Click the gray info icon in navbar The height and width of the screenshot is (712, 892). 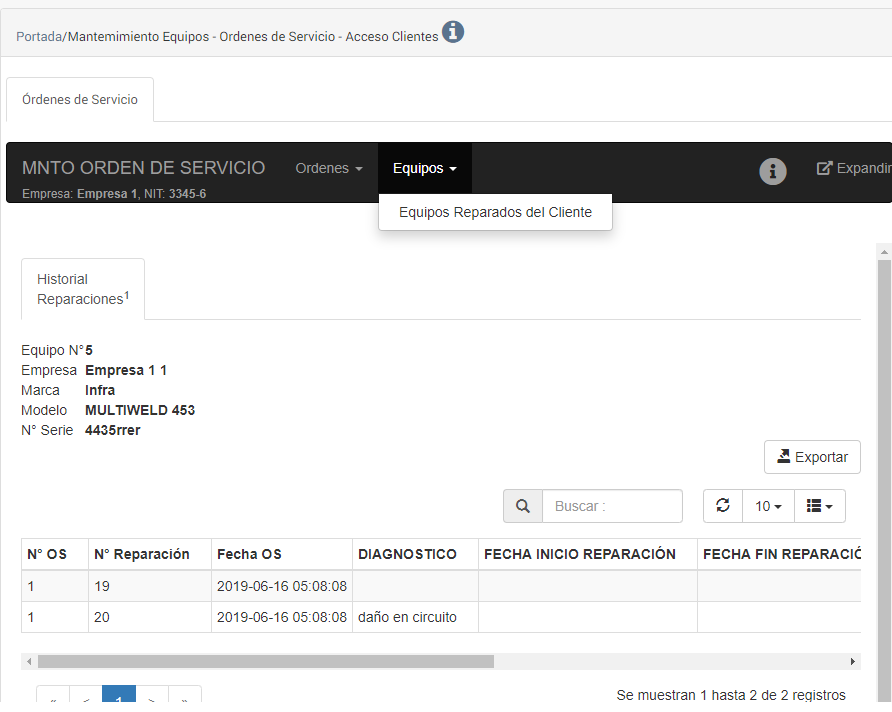772,171
